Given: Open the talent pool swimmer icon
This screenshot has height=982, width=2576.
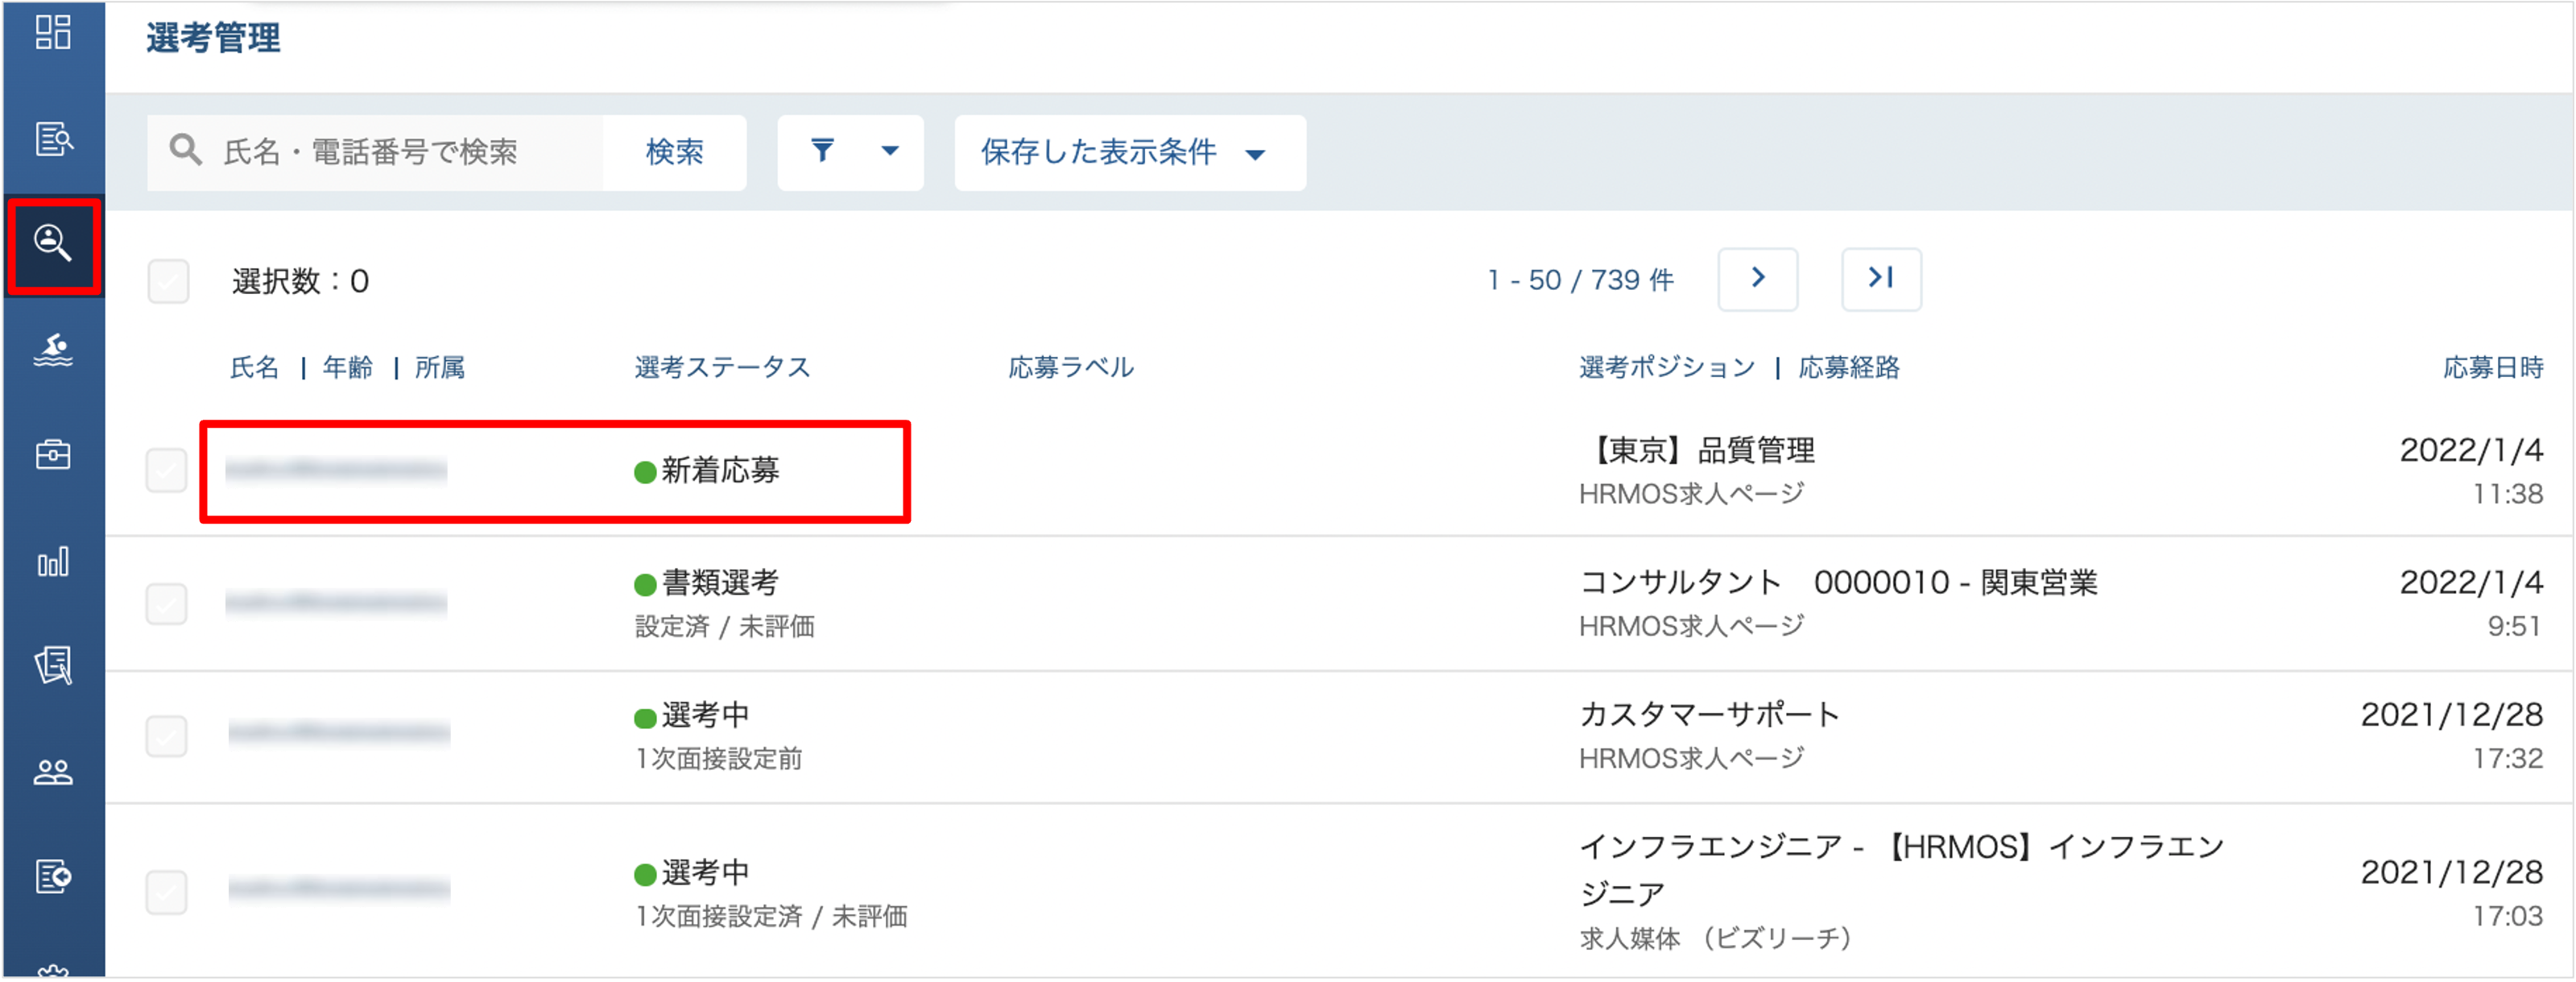Looking at the screenshot, I should [x=53, y=350].
